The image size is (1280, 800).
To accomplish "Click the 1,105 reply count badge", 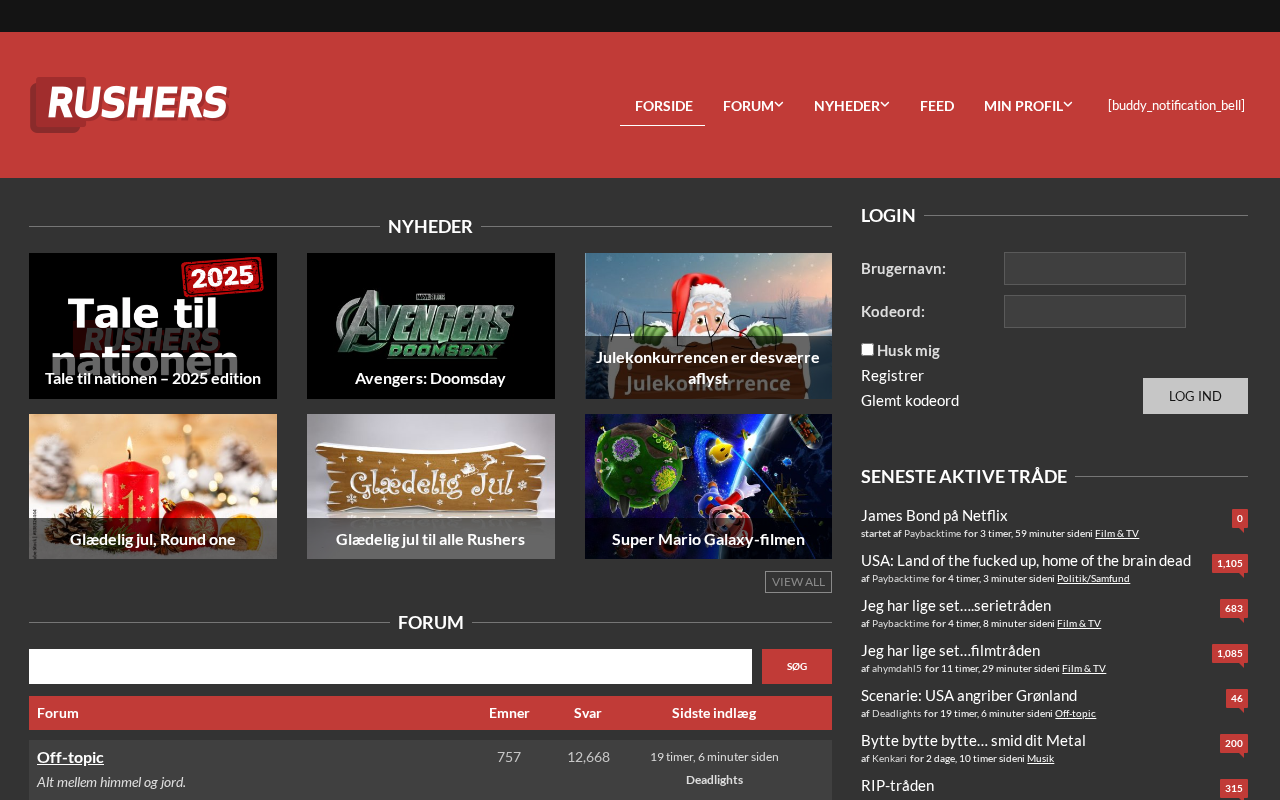I will point(1230,563).
